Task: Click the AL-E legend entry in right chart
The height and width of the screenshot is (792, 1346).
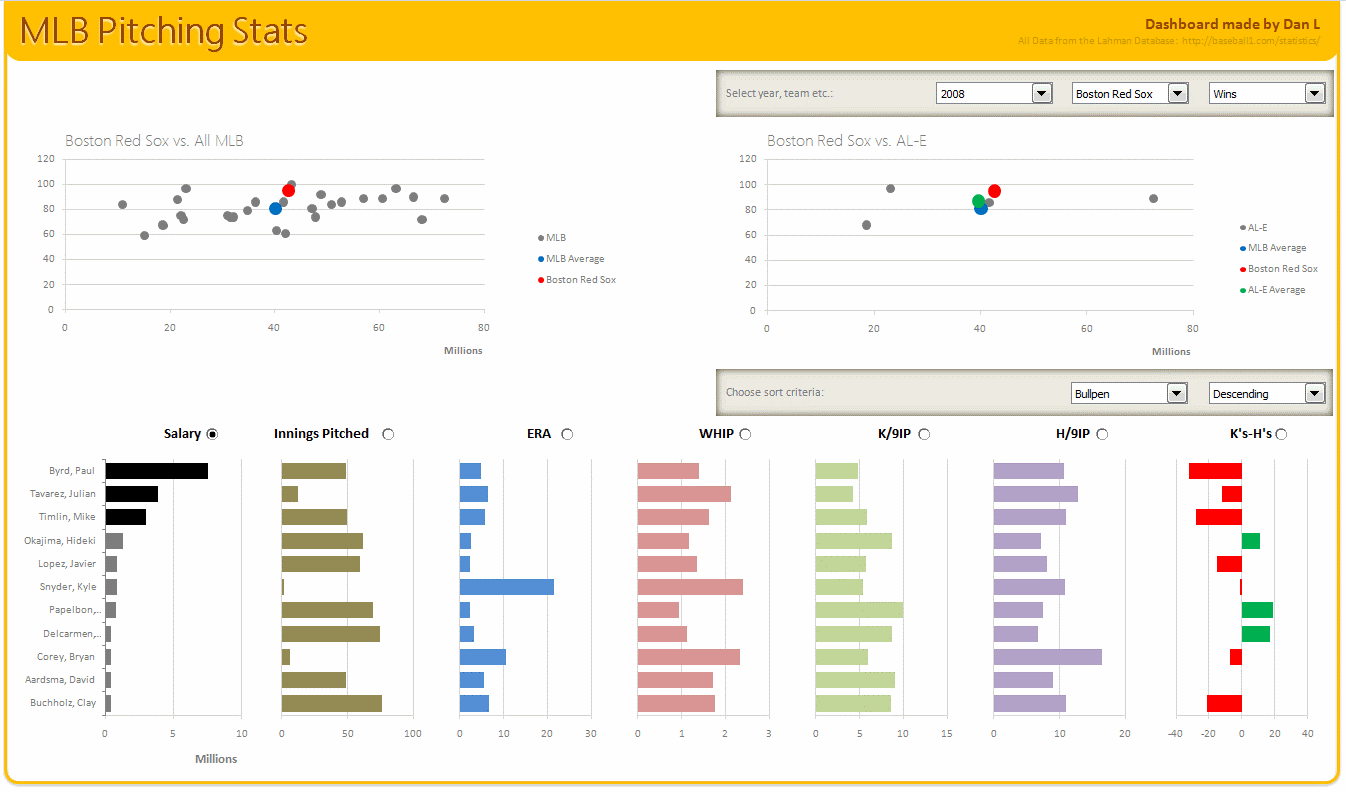Action: pyautogui.click(x=1253, y=228)
